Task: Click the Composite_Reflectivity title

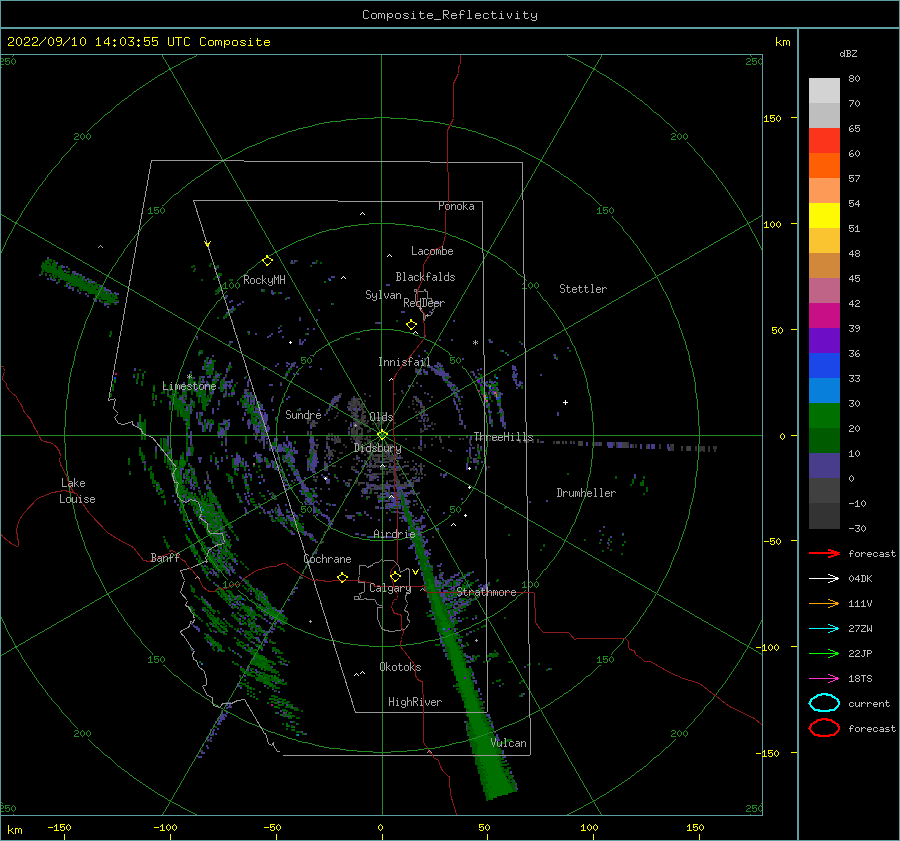Action: [450, 15]
